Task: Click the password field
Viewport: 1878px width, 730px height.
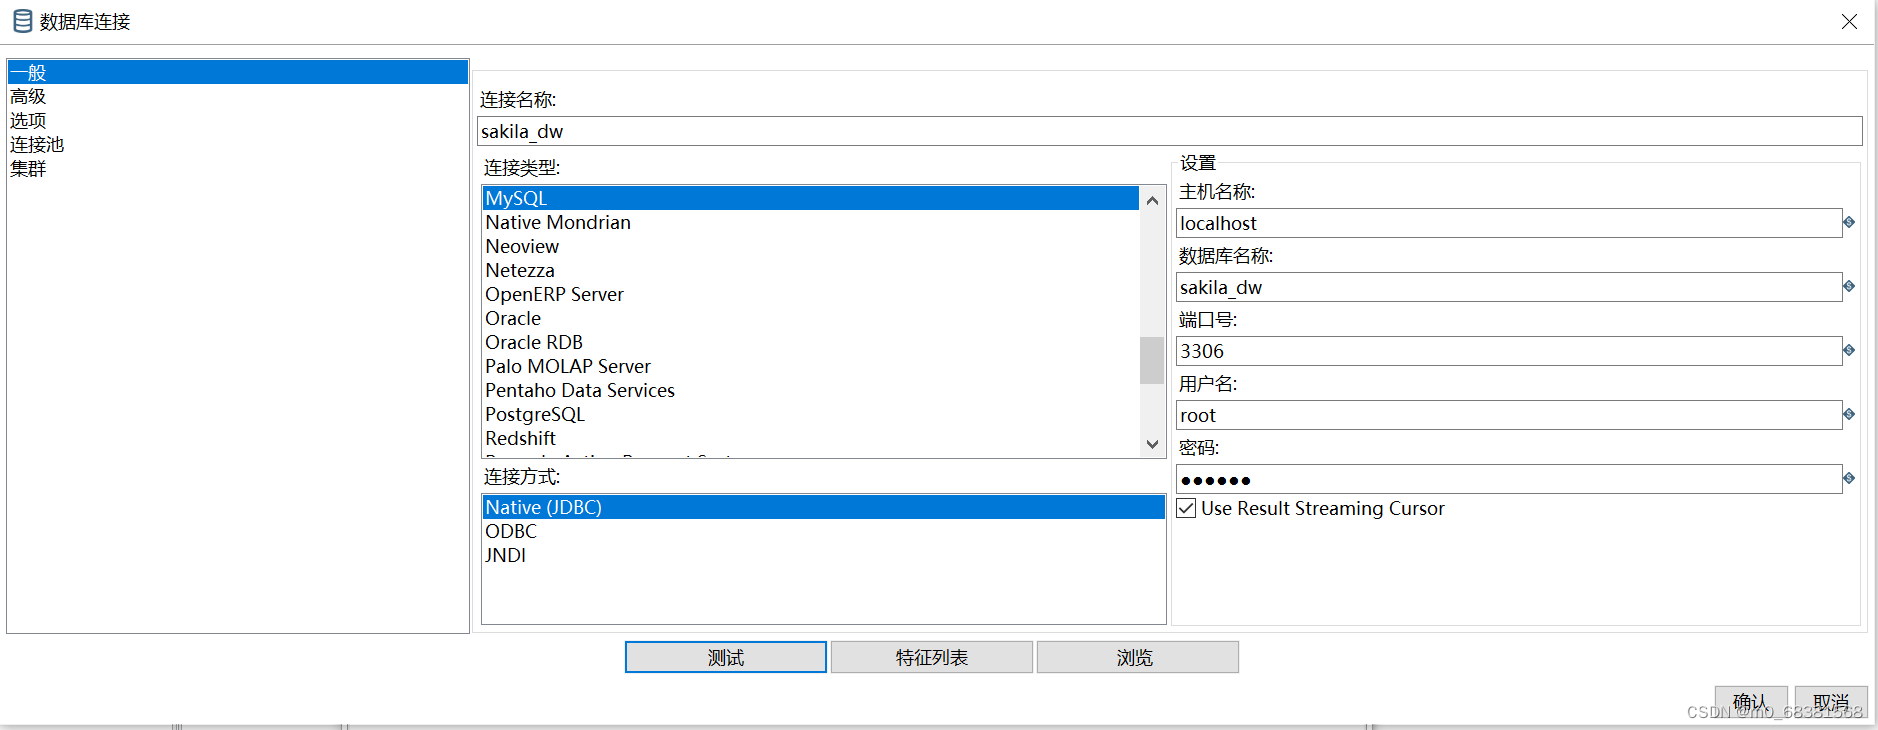Action: [1509, 479]
